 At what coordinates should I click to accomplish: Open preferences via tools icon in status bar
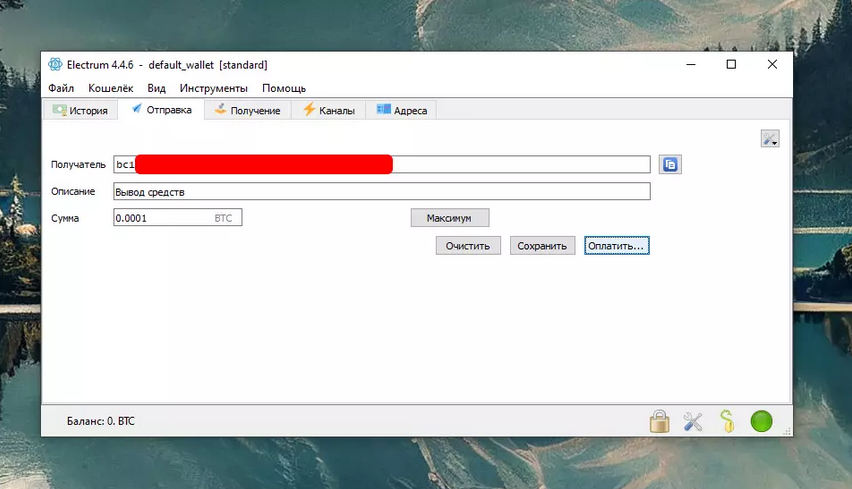(693, 422)
